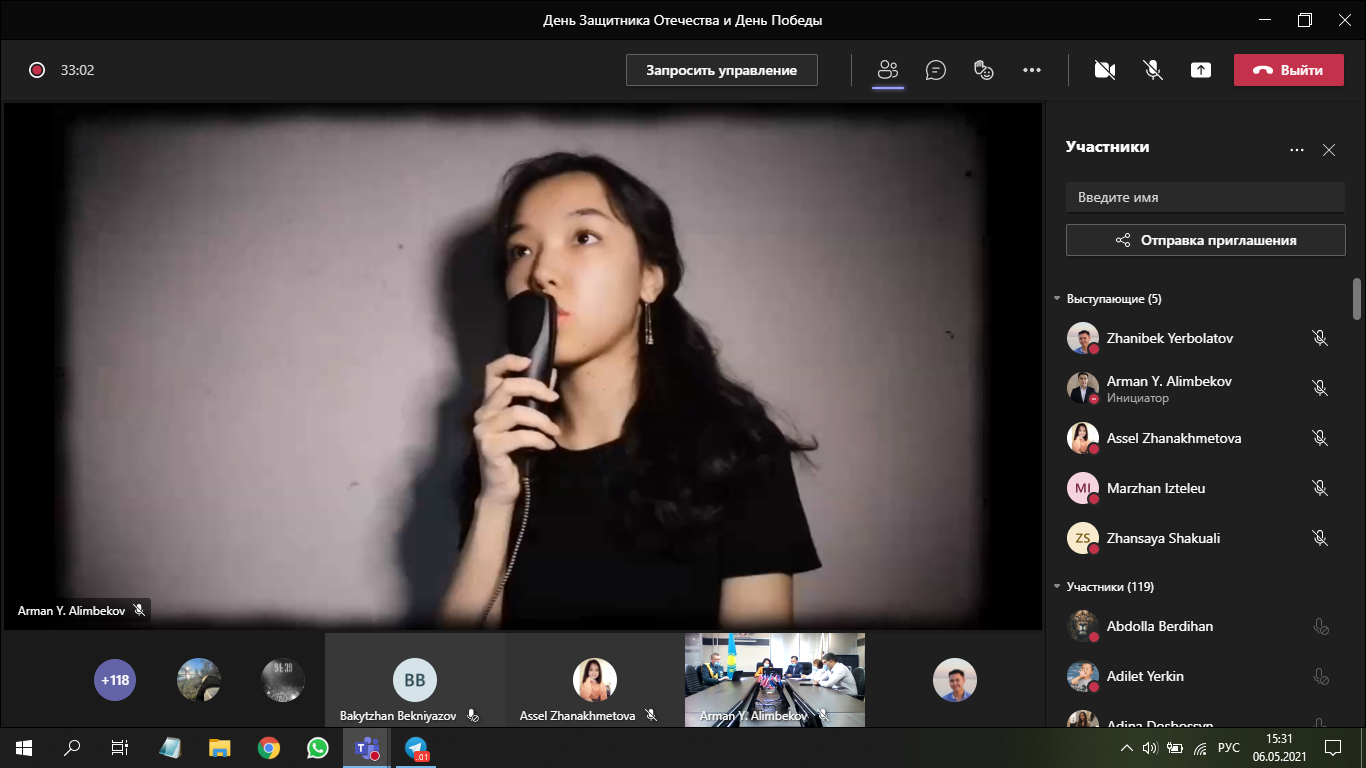This screenshot has width=1366, height=768.
Task: Click the Запросить управление button
Action: click(722, 70)
